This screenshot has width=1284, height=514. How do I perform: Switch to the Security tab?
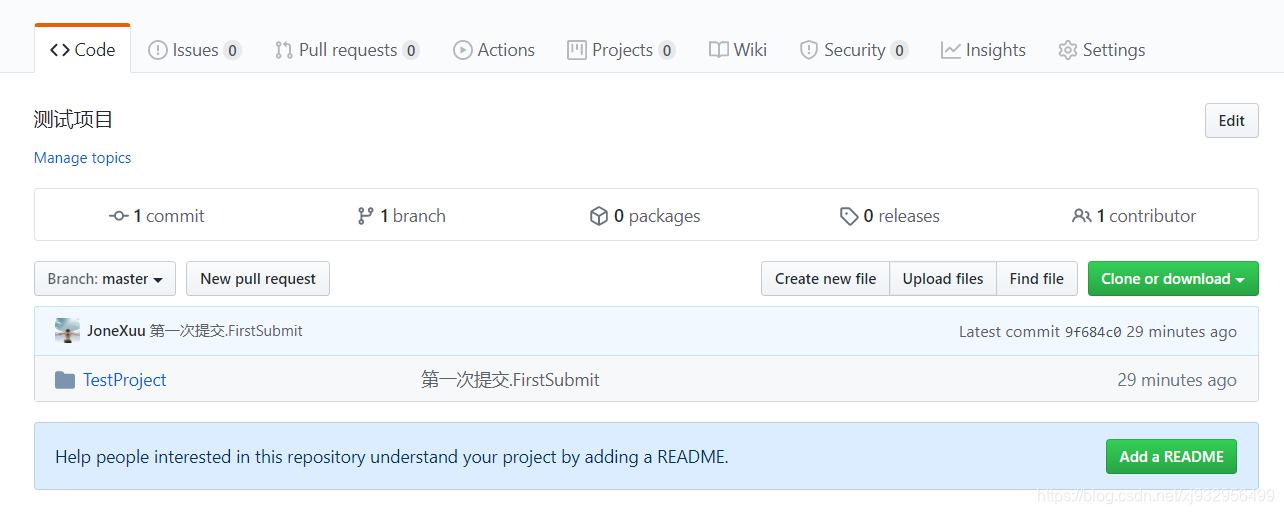coord(854,50)
